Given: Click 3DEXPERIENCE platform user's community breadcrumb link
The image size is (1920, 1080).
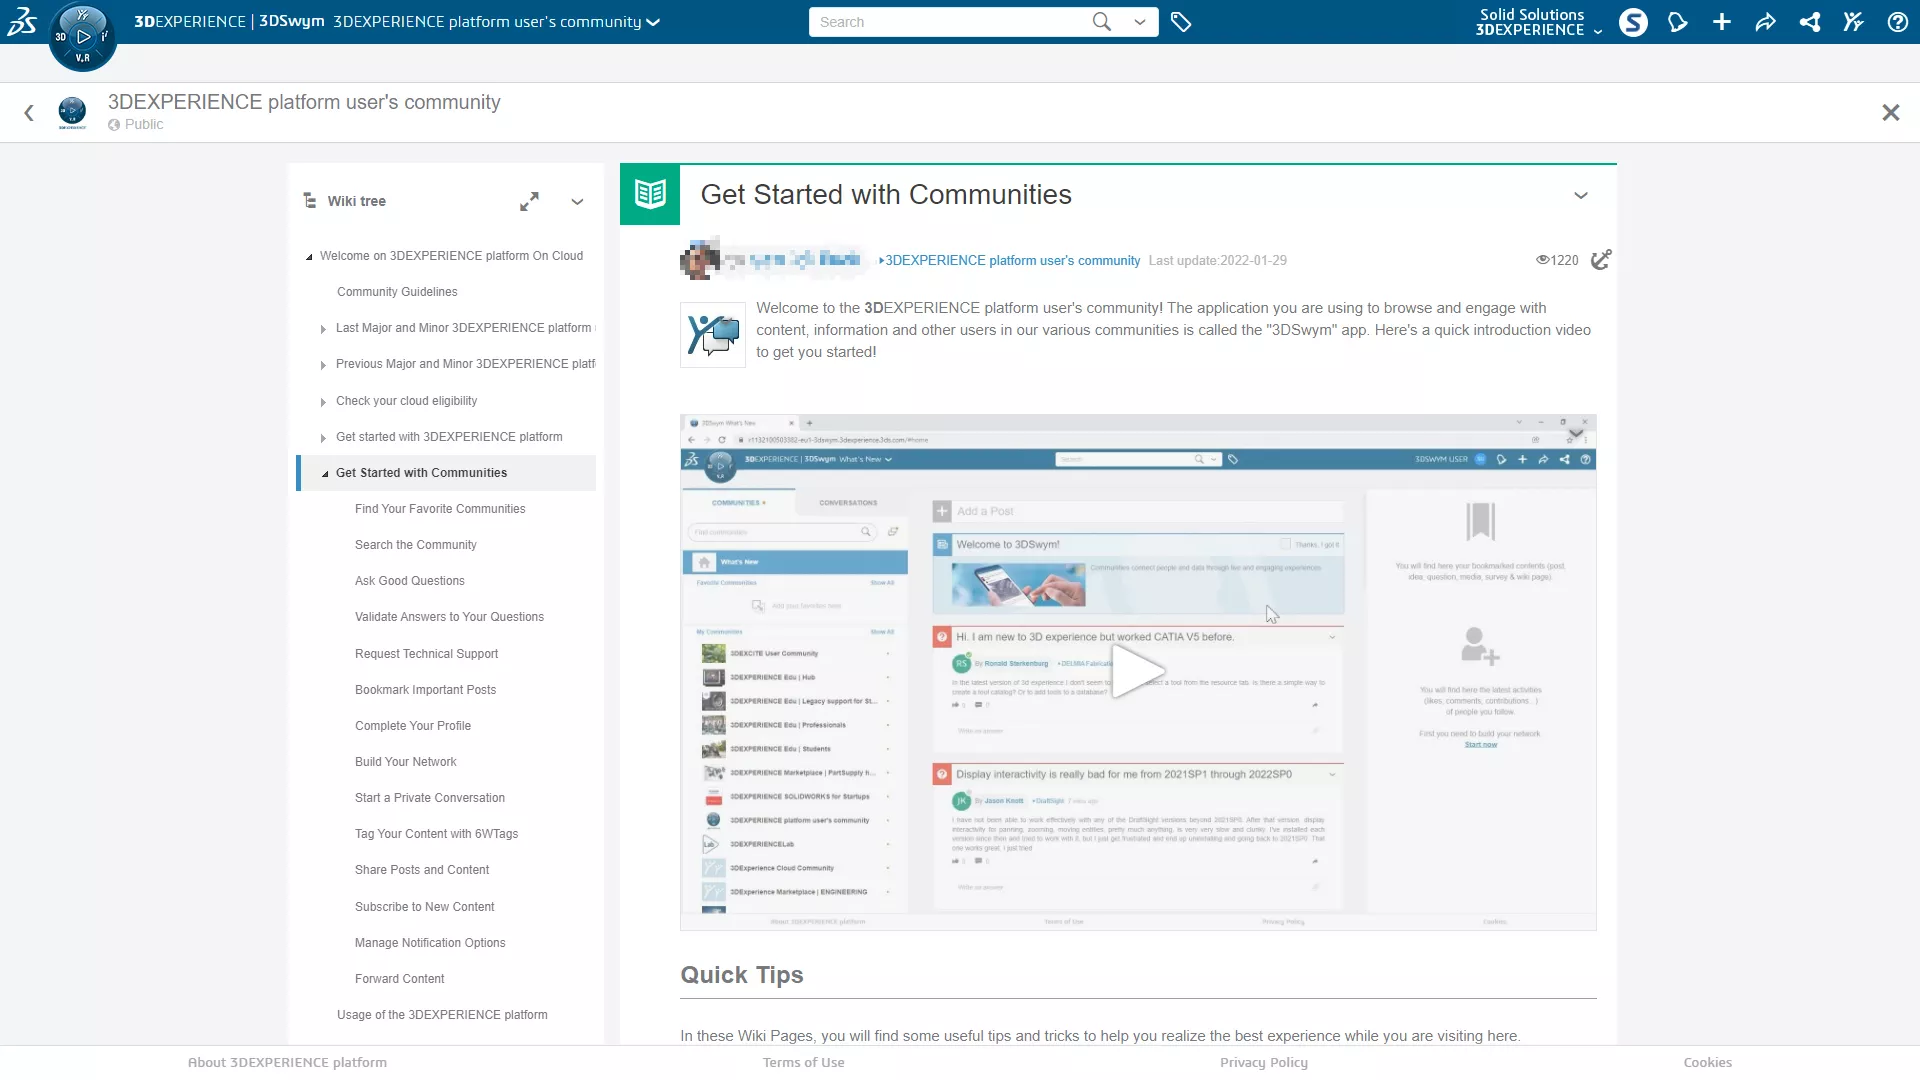Looking at the screenshot, I should [1012, 261].
